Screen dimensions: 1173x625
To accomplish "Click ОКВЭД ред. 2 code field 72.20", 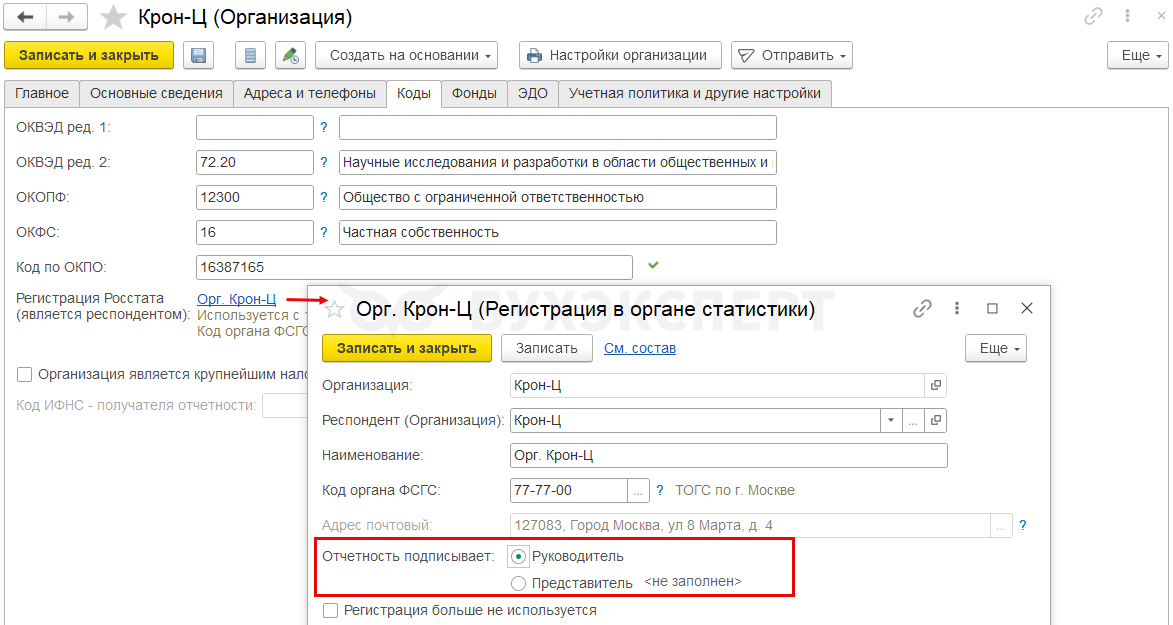I will [x=254, y=162].
